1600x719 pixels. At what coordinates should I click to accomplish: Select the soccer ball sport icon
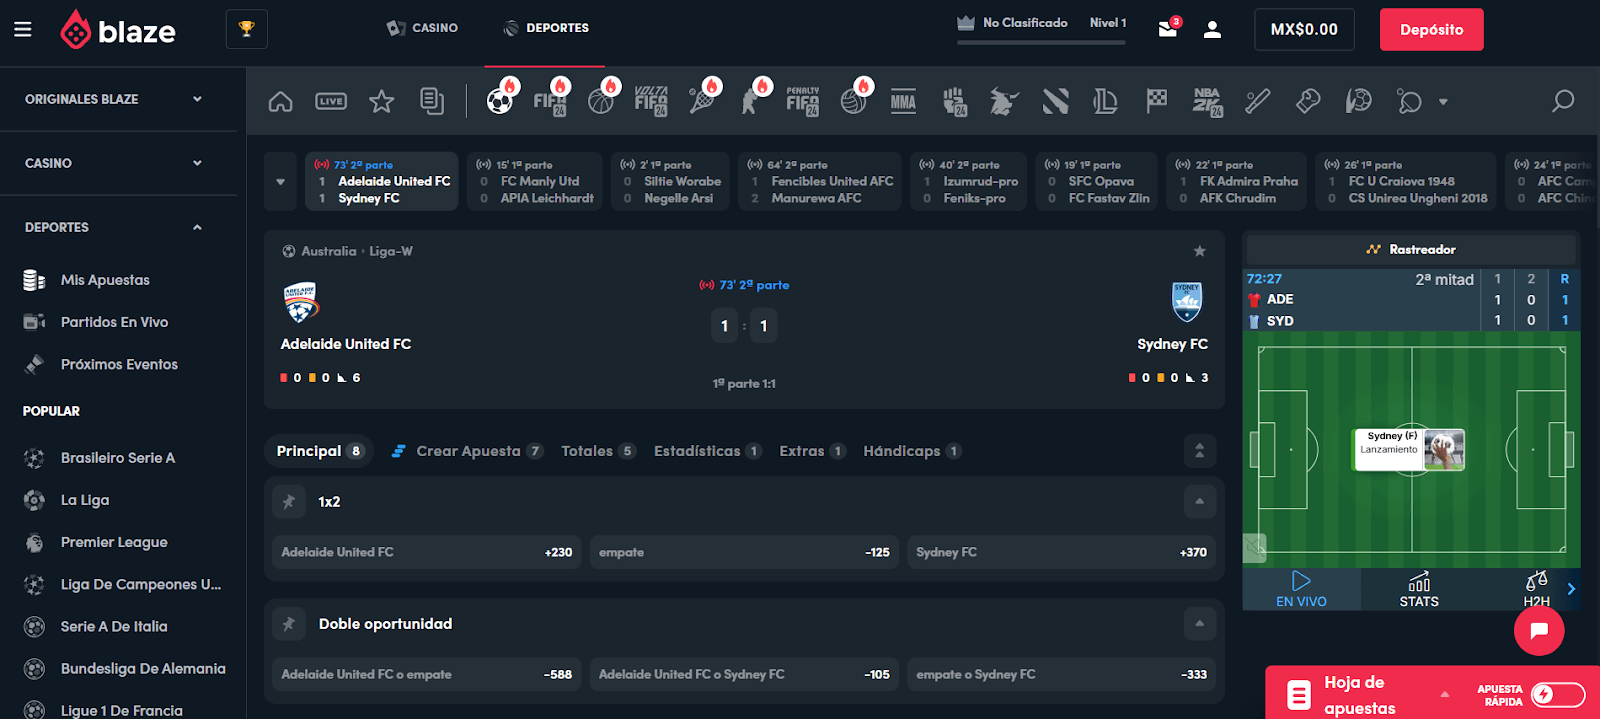[x=500, y=100]
